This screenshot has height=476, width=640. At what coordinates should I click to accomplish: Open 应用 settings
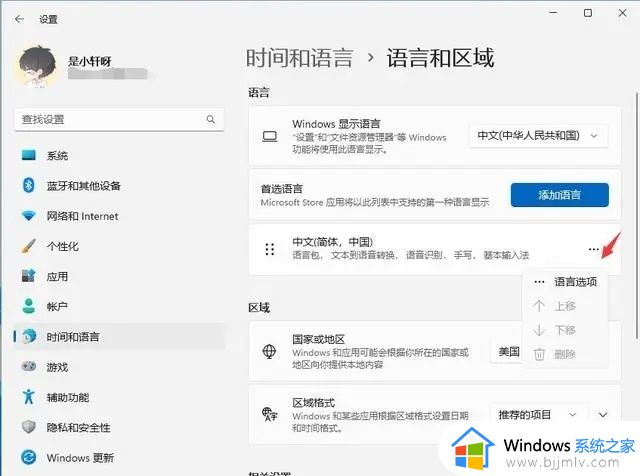coord(119,276)
